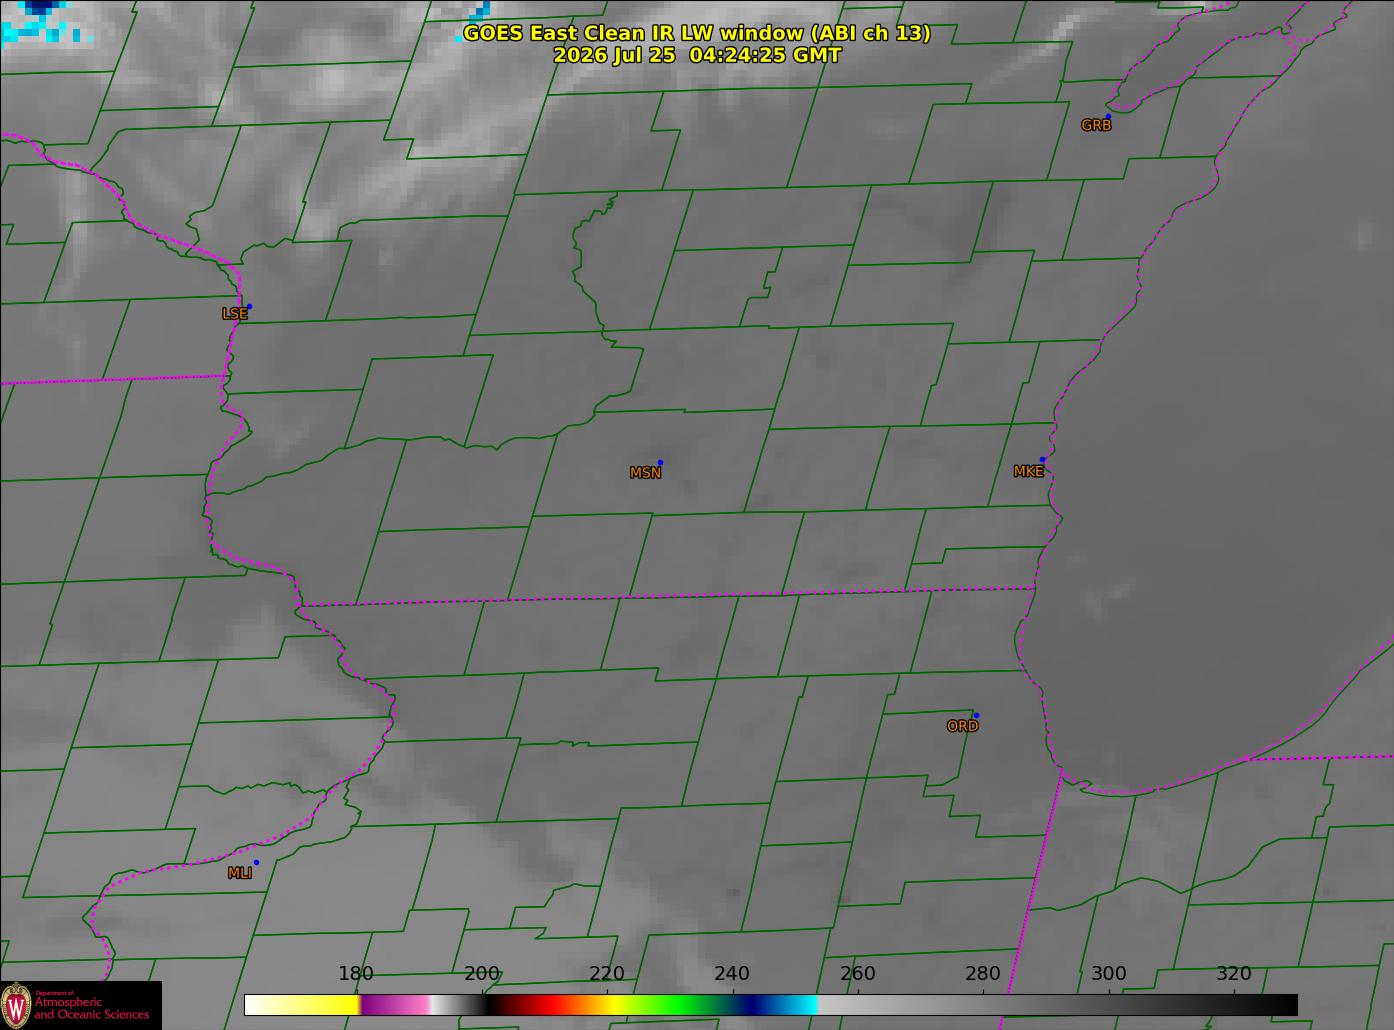The width and height of the screenshot is (1394, 1030).
Task: Click the 280 tick label on the scale
Action: pyautogui.click(x=982, y=973)
